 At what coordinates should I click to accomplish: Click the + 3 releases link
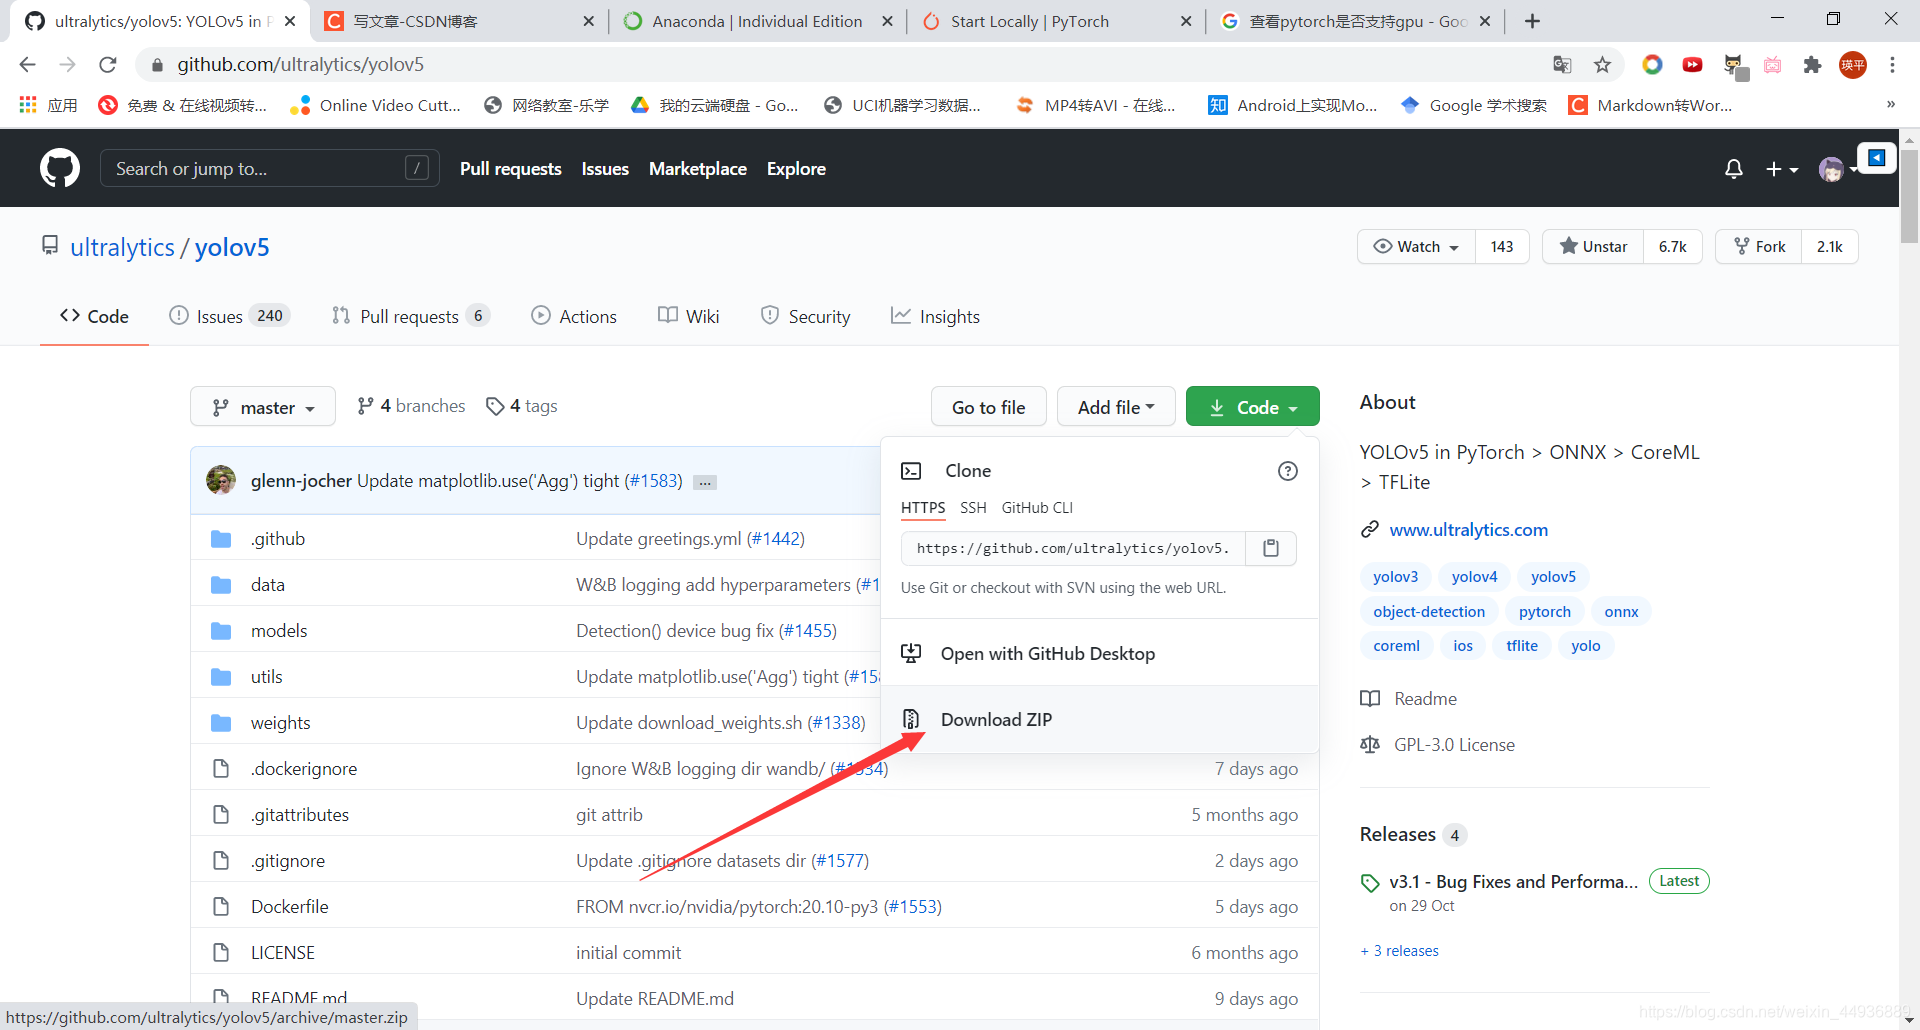tap(1400, 951)
